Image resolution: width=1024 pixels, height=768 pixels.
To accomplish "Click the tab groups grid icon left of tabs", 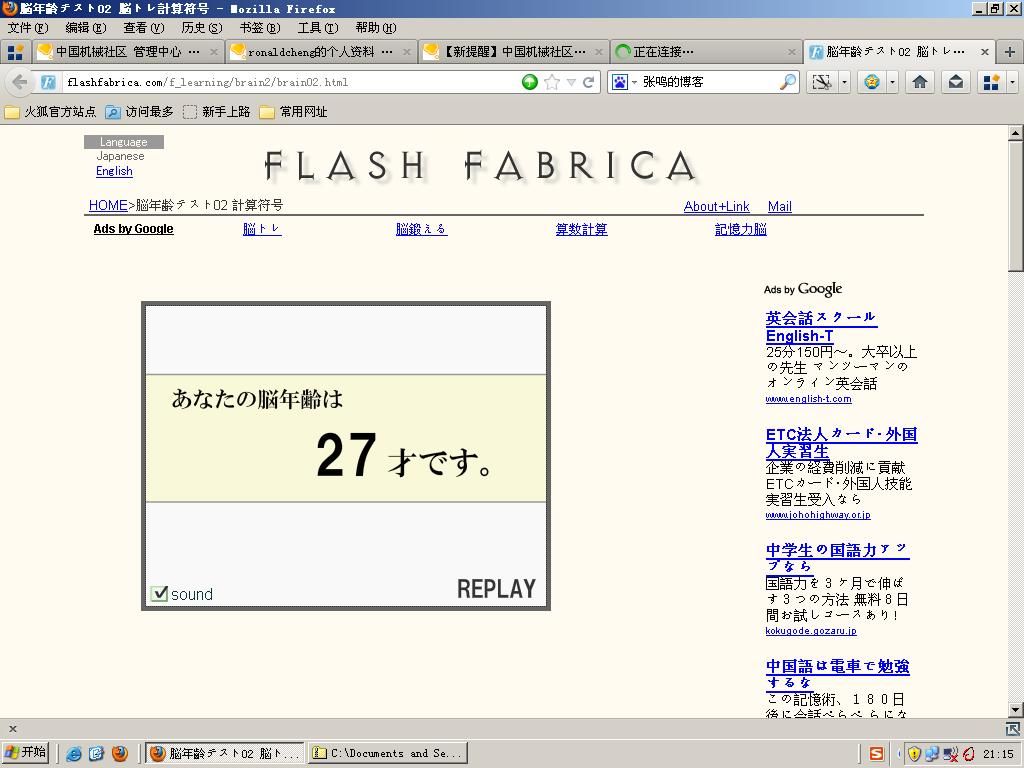I will coord(14,52).
